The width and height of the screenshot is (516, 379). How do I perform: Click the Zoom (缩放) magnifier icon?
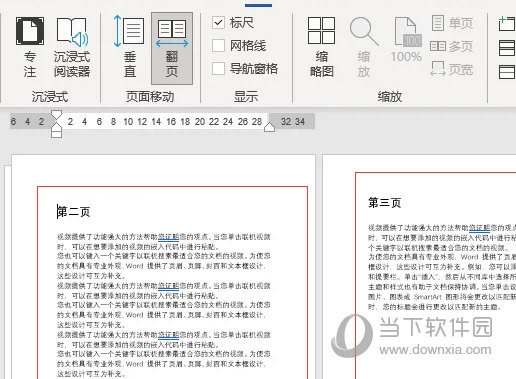364,32
